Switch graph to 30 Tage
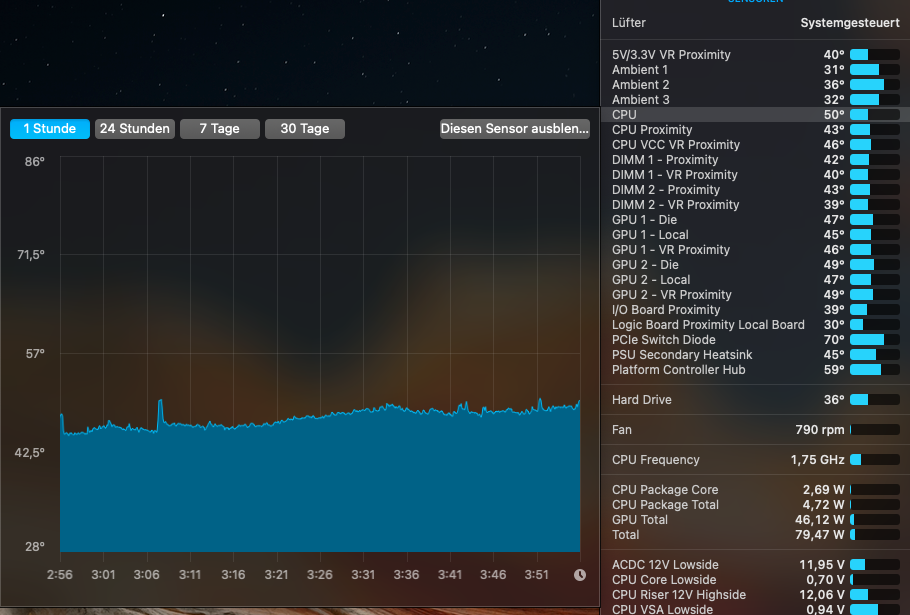The height and width of the screenshot is (615, 910). (305, 129)
